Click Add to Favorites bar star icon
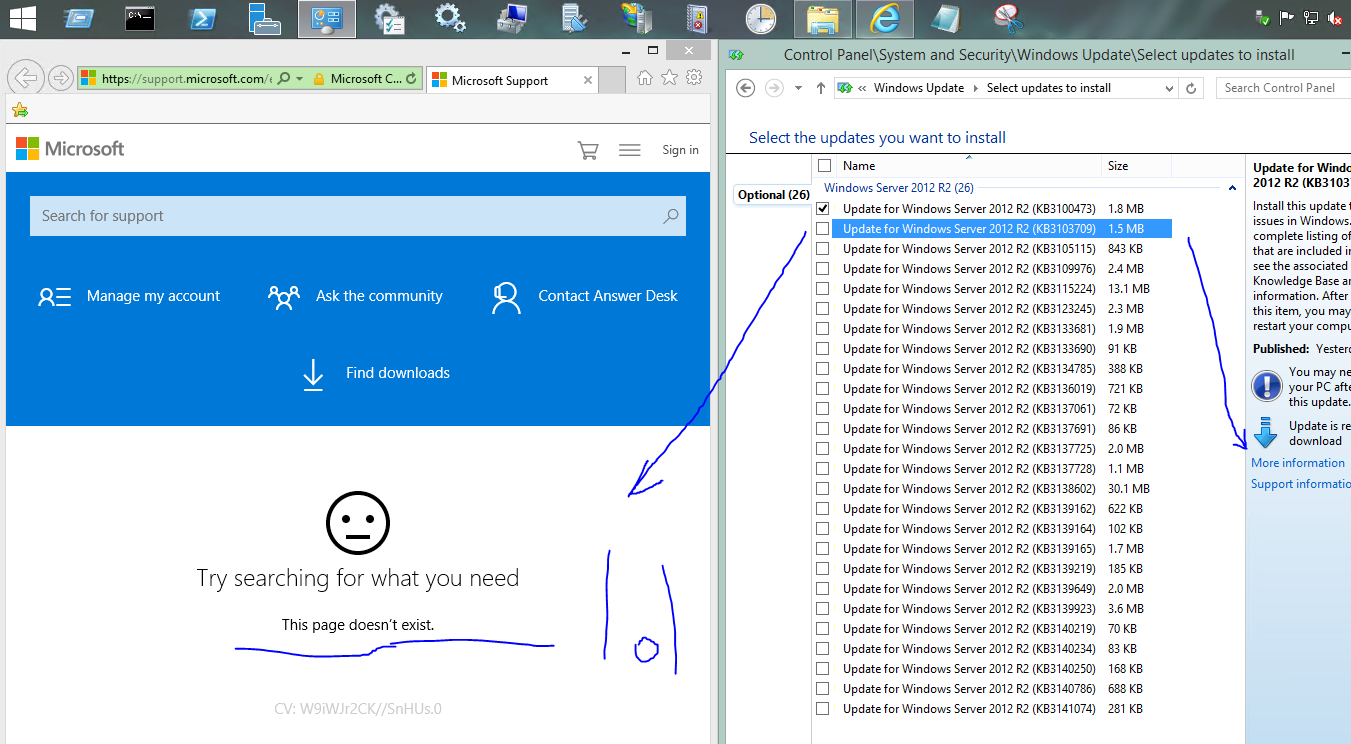 [x=19, y=110]
